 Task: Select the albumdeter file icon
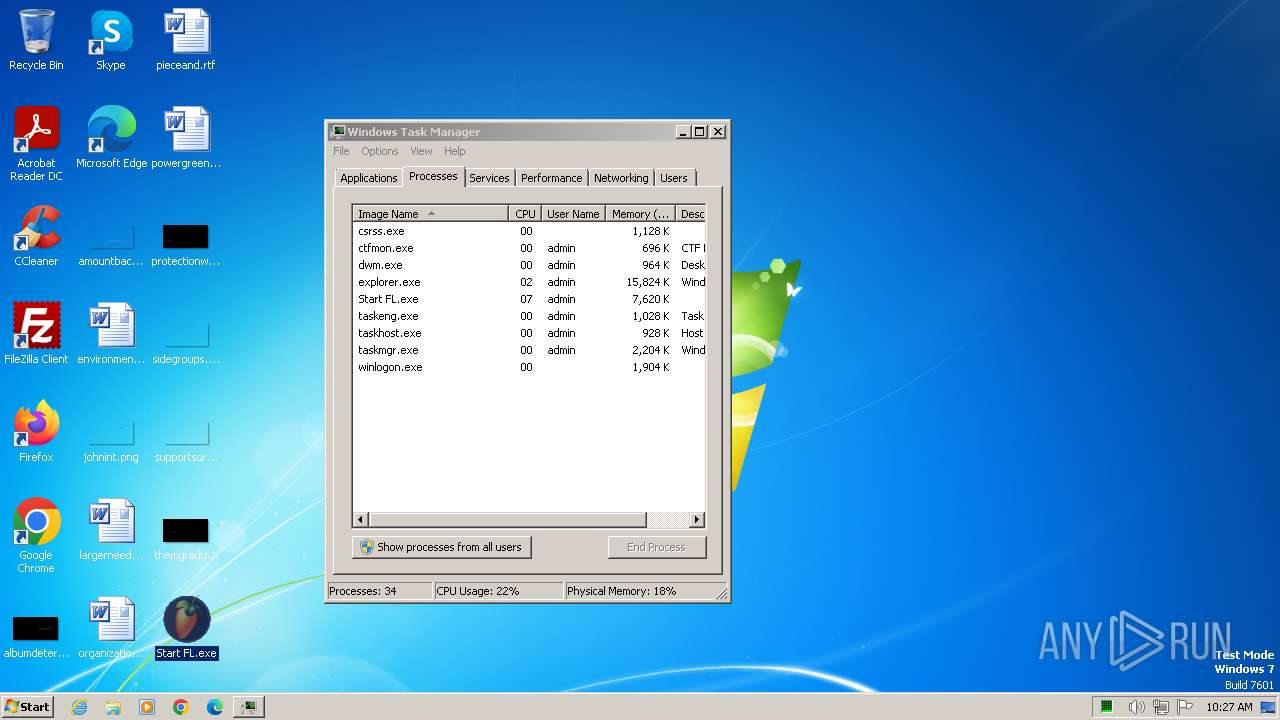[x=36, y=637]
